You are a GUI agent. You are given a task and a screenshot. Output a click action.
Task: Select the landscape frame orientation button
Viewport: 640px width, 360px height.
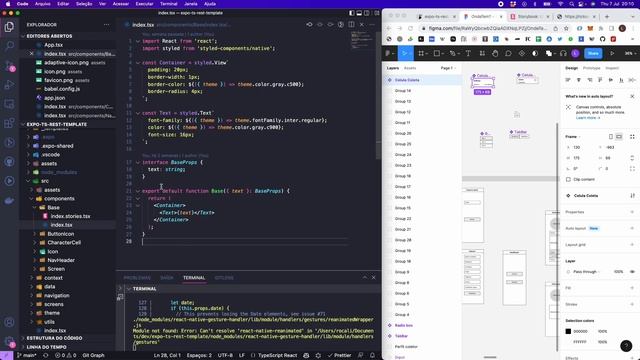click(619, 137)
